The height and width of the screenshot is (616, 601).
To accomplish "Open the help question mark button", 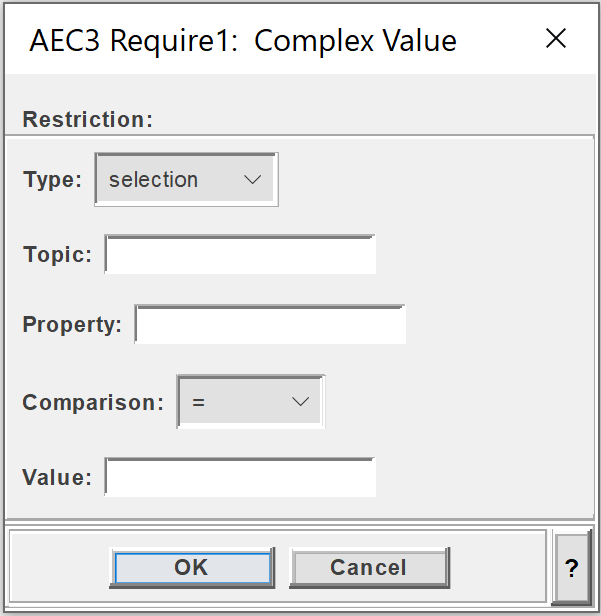I will pyautogui.click(x=572, y=567).
